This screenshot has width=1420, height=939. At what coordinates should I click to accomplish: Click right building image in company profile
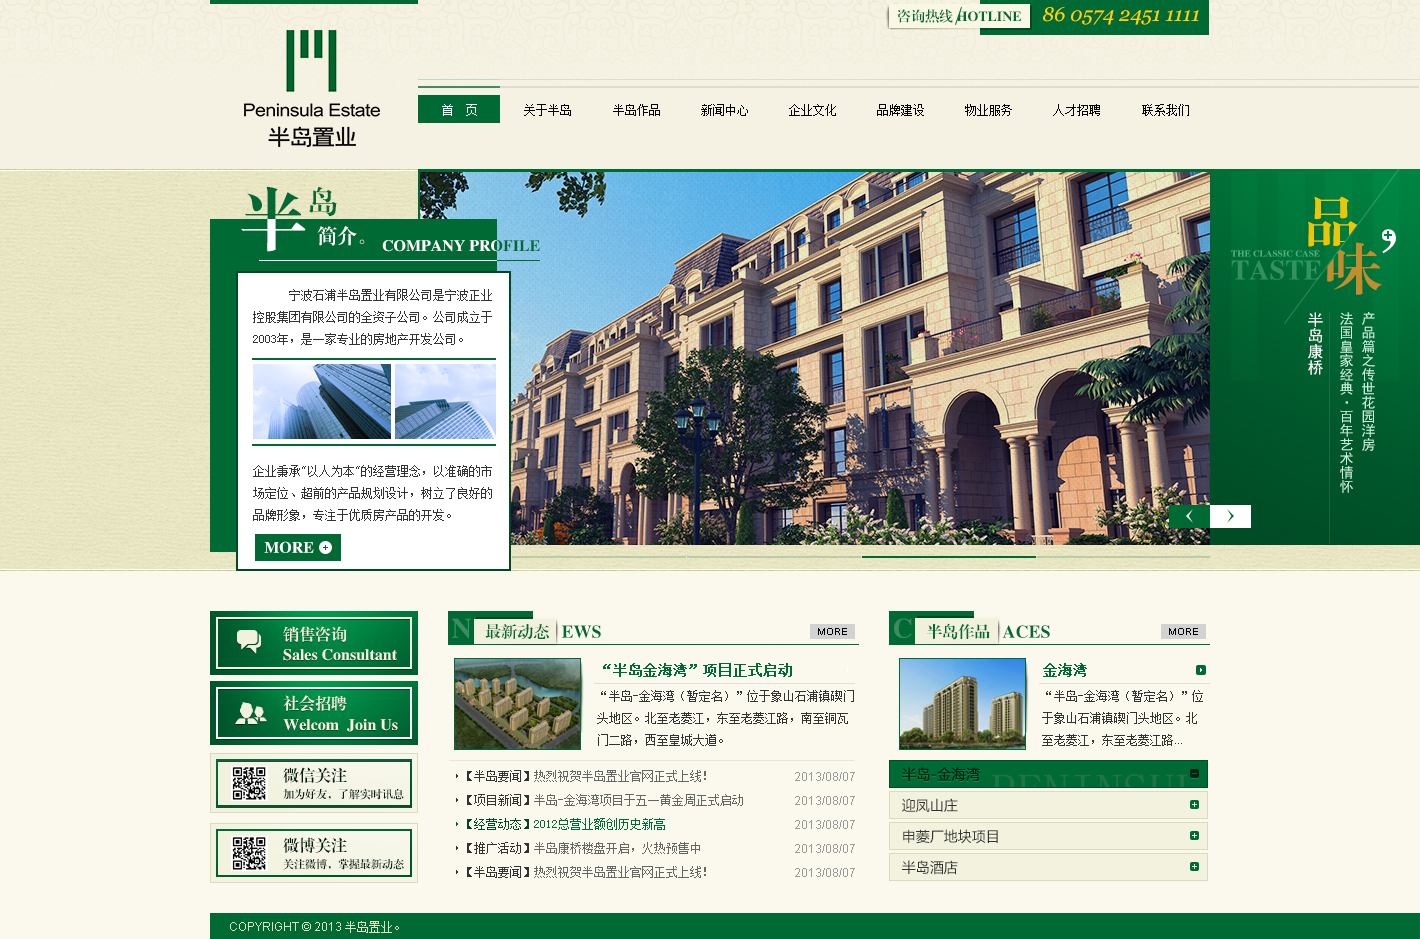pos(445,401)
